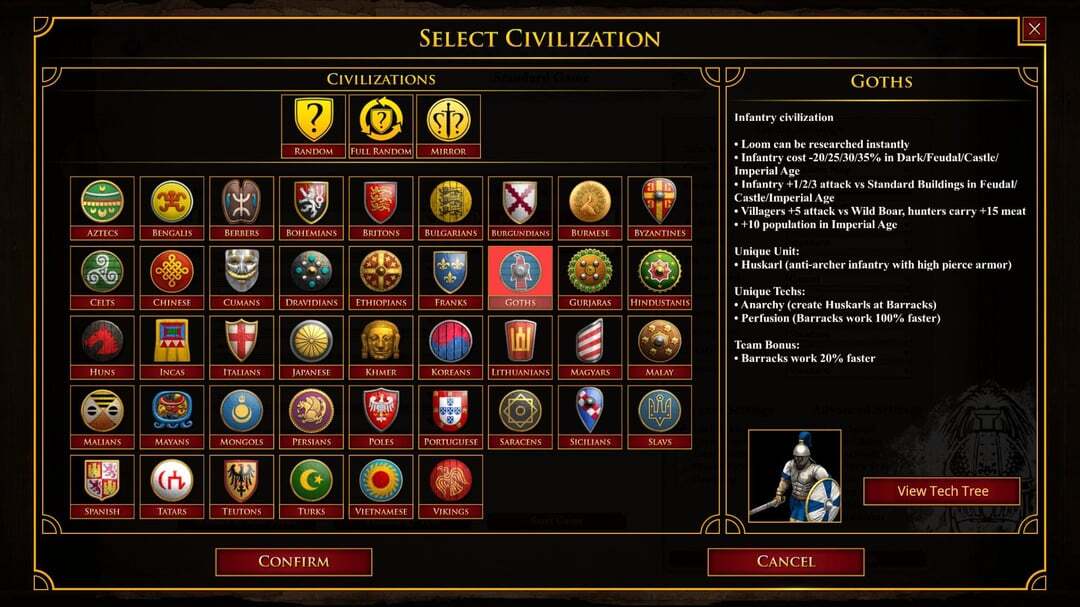Screen dimensions: 1080x607
Task: Select the Random civilization option
Action: (313, 127)
